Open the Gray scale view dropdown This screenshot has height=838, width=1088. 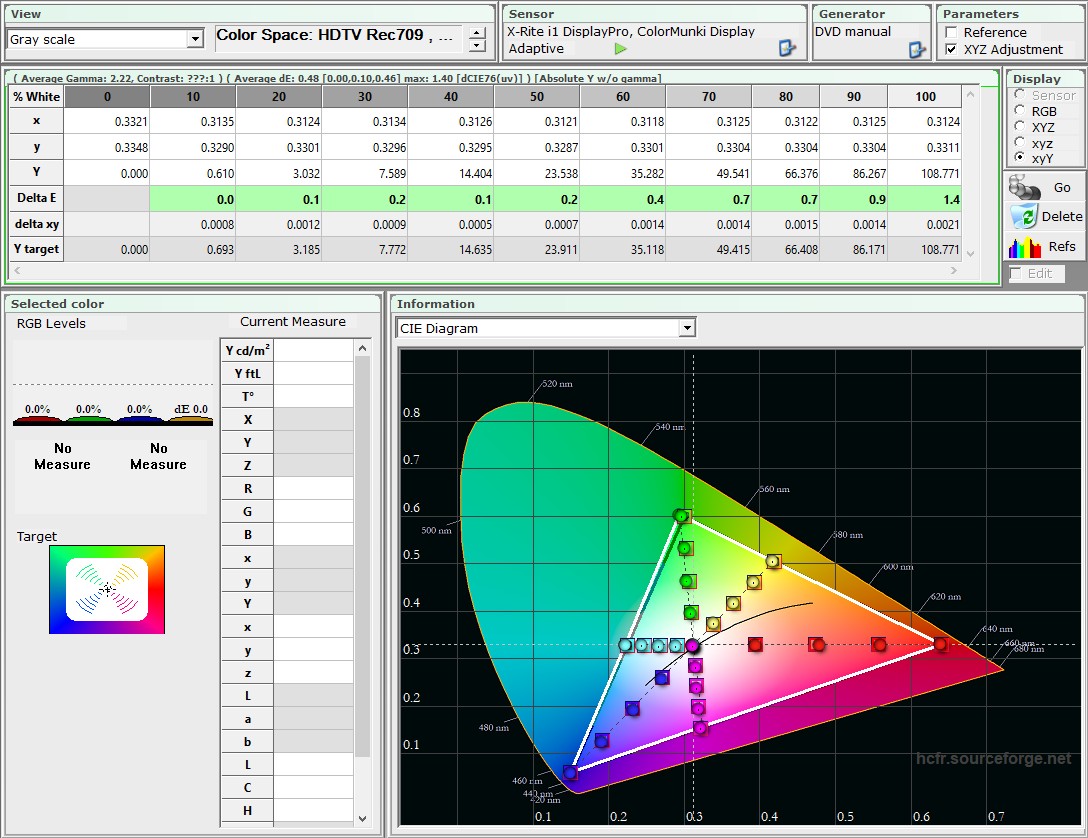[x=195, y=39]
